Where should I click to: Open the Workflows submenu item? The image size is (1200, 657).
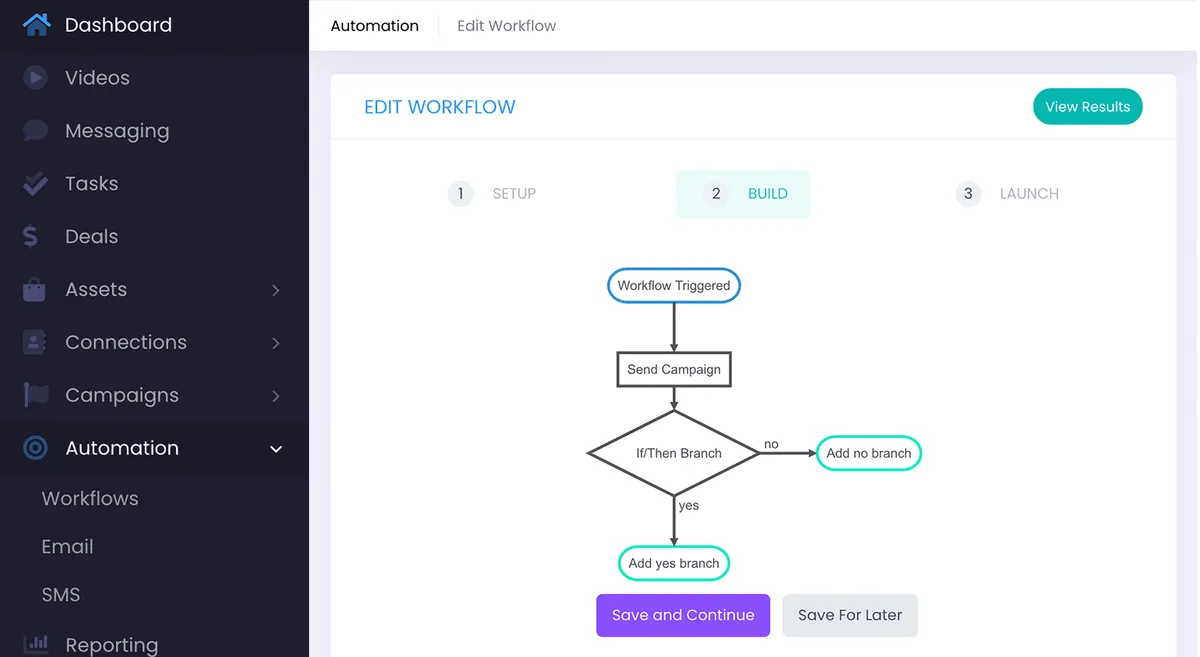pyautogui.click(x=90, y=499)
